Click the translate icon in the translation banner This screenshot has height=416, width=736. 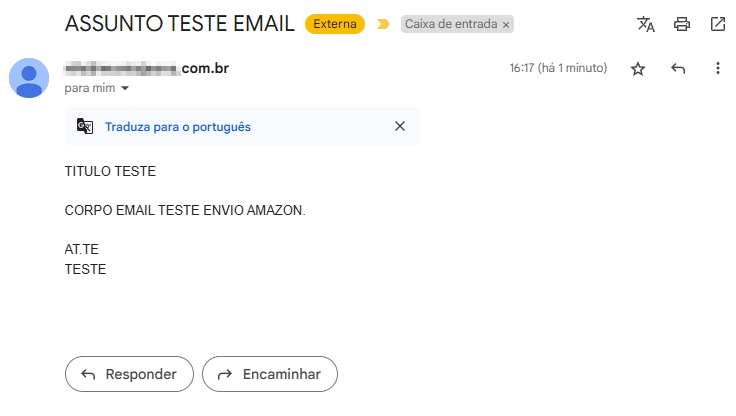[x=85, y=127]
